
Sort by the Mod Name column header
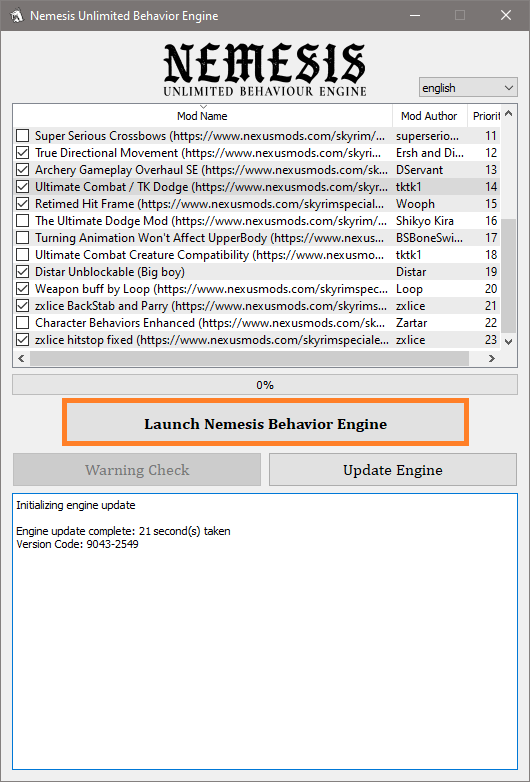(x=202, y=116)
